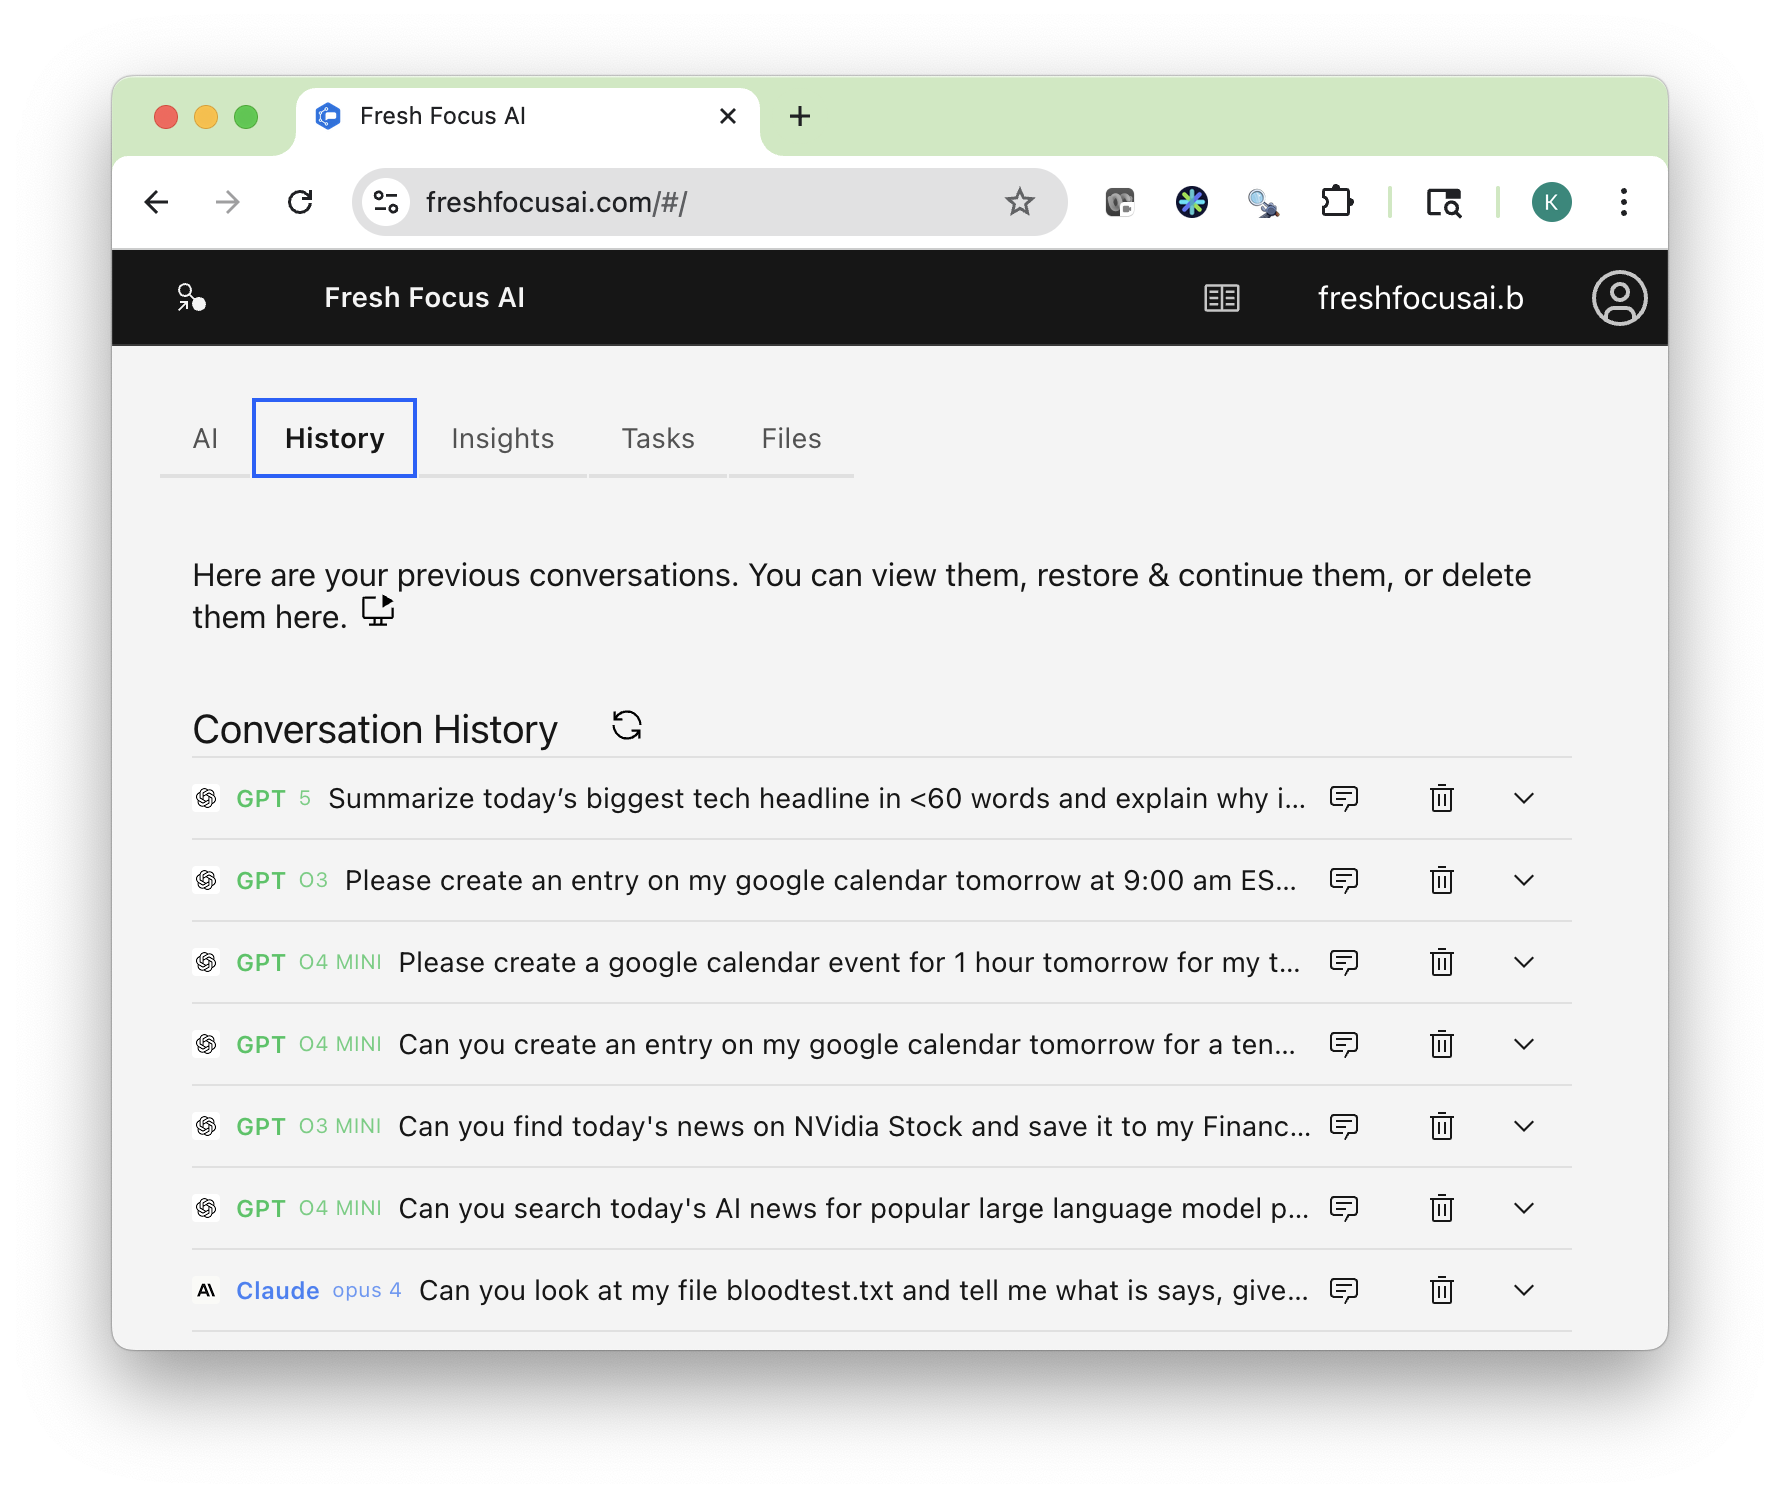Click the freshfocusai.b header link
This screenshot has height=1498, width=1780.
pos(1420,298)
